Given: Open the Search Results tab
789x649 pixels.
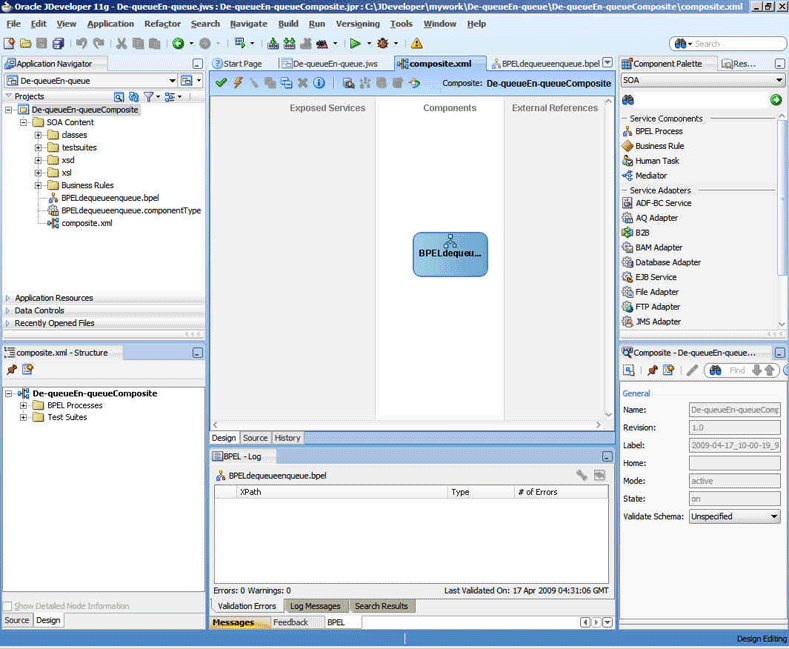Looking at the screenshot, I should (x=381, y=606).
